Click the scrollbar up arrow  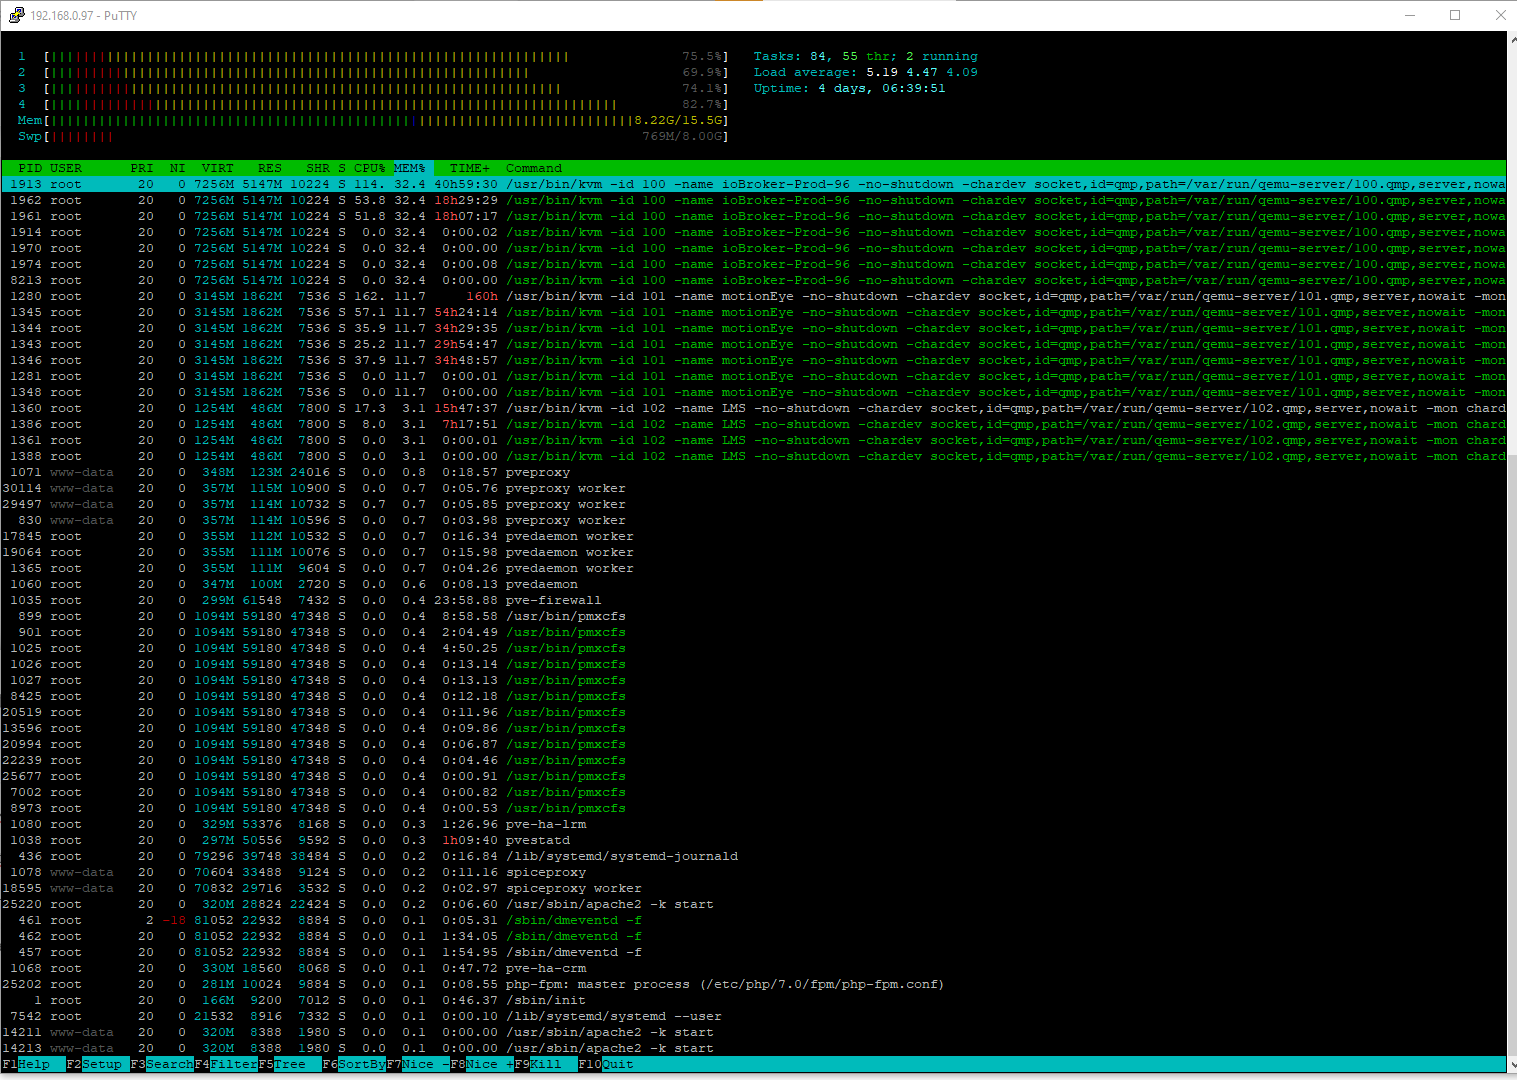pyautogui.click(x=1512, y=39)
